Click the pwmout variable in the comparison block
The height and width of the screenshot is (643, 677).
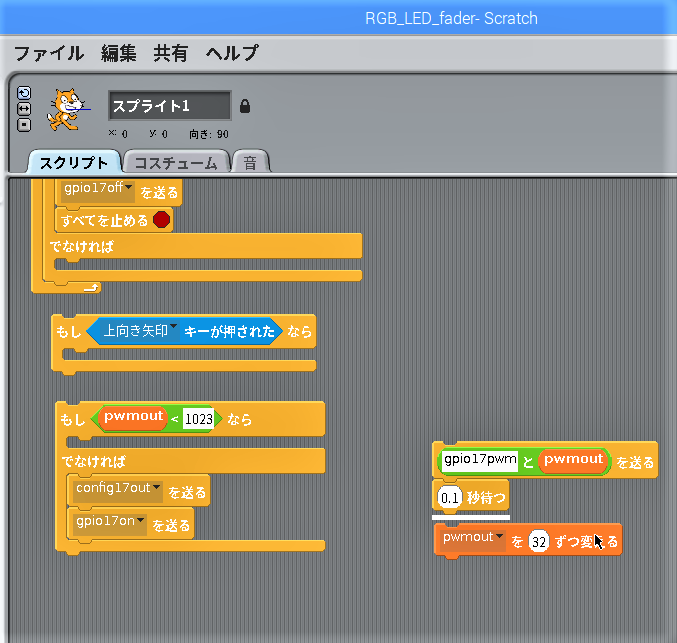133,418
